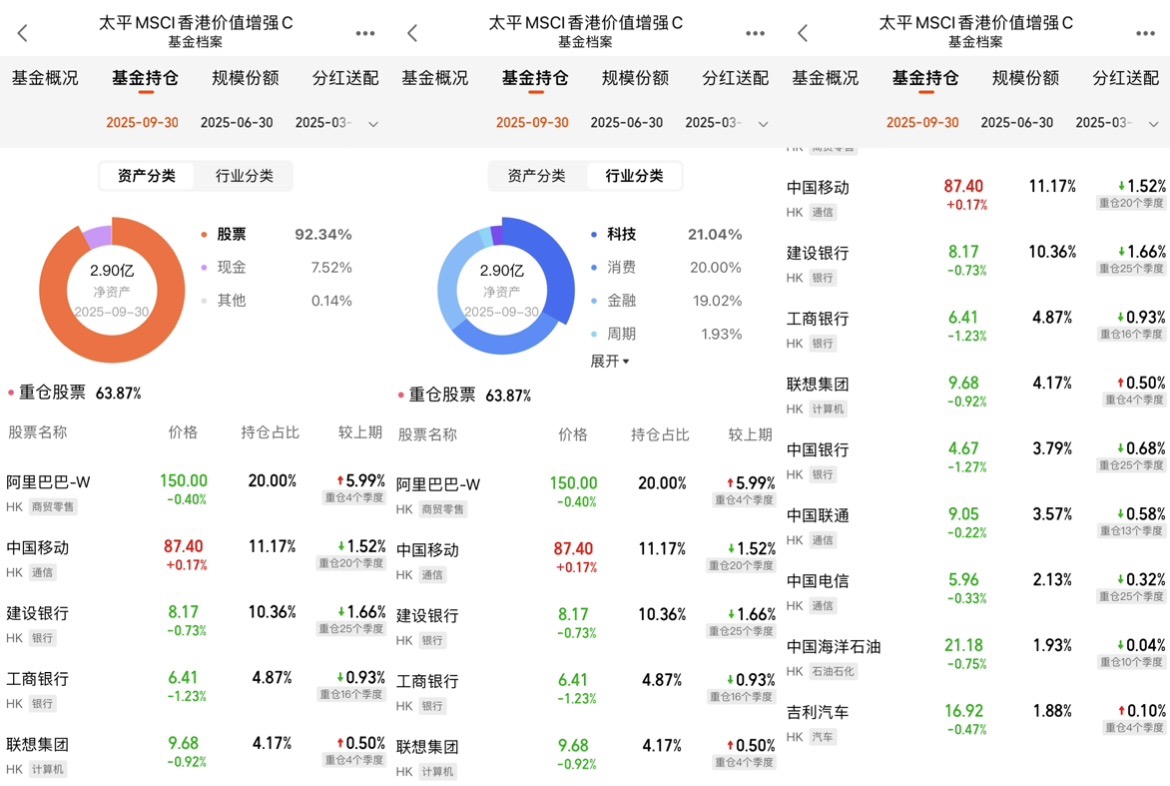Click the 重仓13个季度 badge for 中国联通
1170x786 pixels.
coord(1131,531)
